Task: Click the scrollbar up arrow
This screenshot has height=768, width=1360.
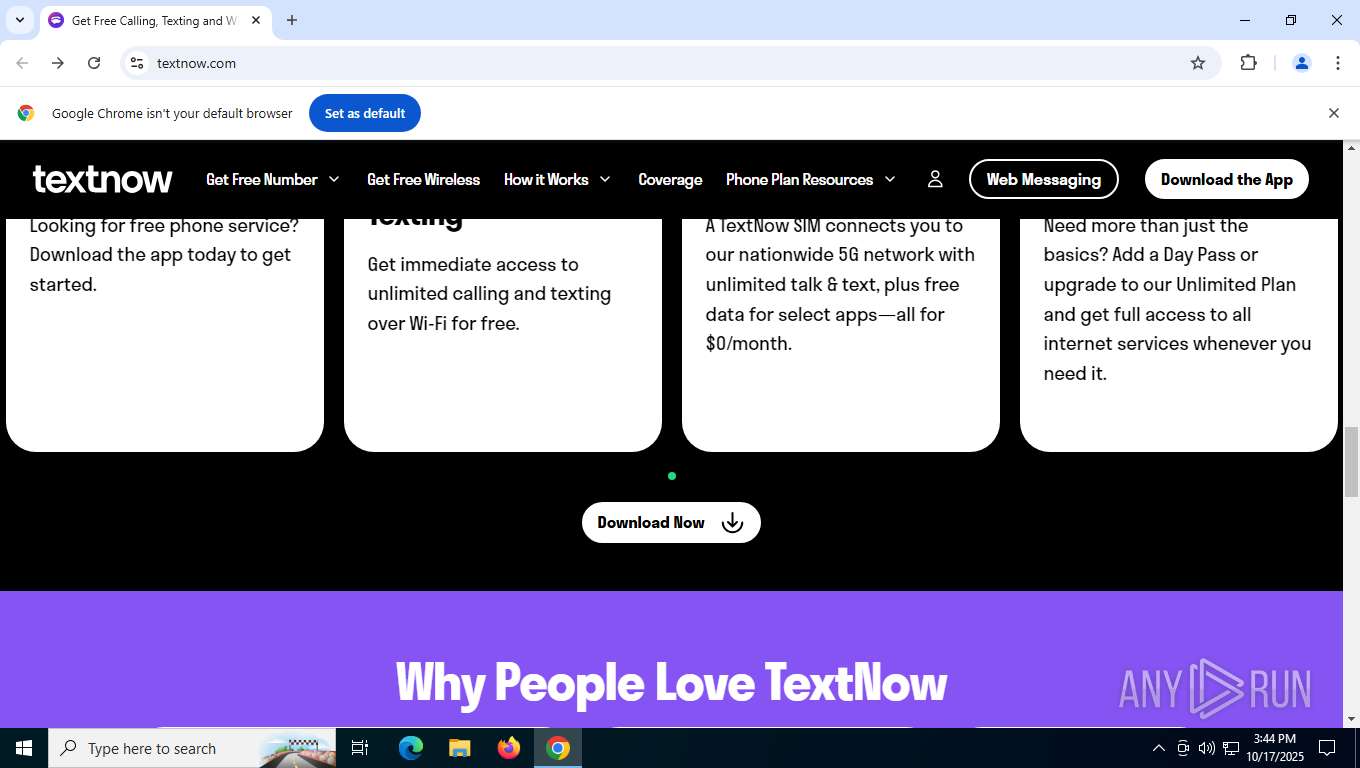Action: [x=1351, y=148]
